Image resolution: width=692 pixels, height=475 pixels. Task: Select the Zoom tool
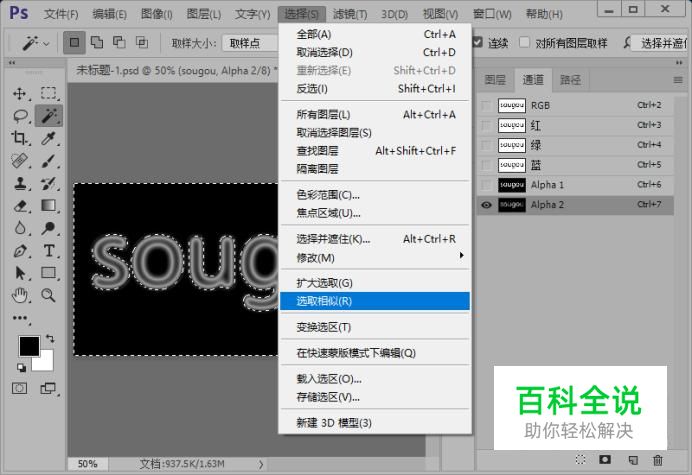(48, 295)
